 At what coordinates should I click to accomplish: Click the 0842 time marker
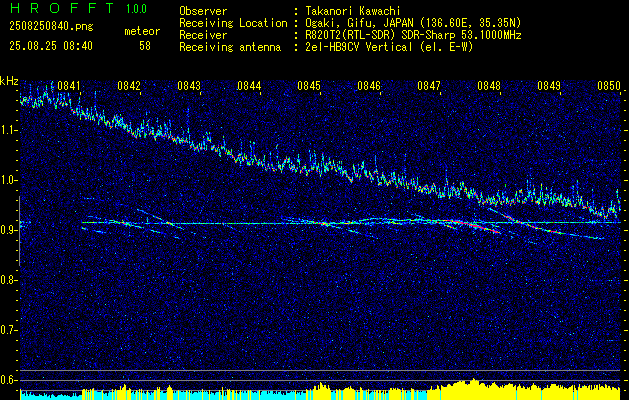[129, 86]
